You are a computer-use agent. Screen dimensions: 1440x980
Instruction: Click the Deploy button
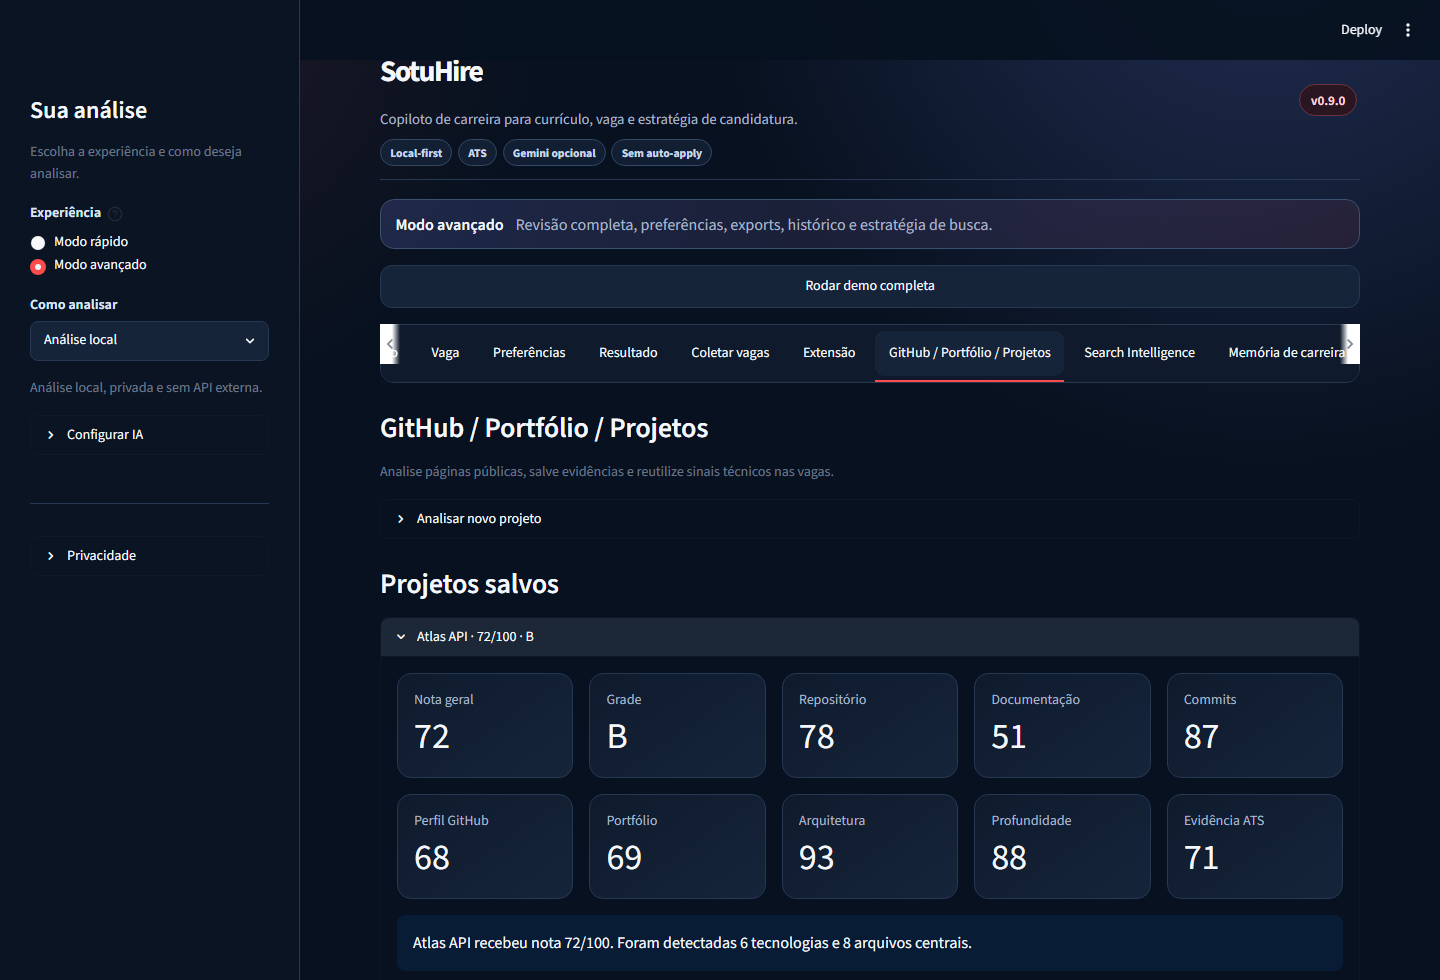1361,30
